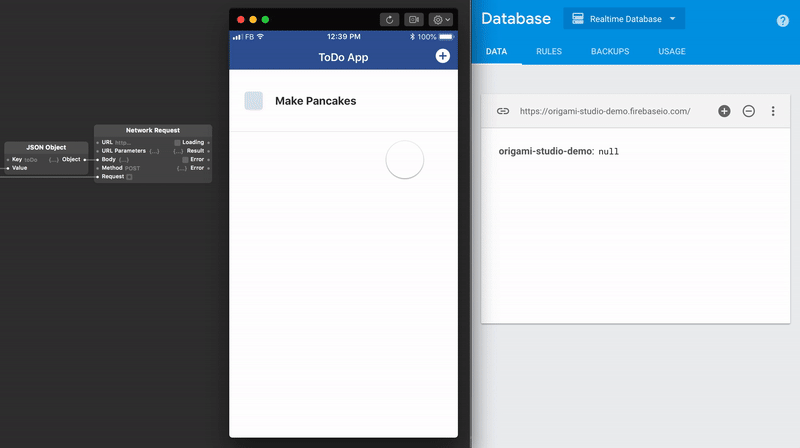The height and width of the screenshot is (448, 800).
Task: Click the ToDo App header title
Action: 343,58
